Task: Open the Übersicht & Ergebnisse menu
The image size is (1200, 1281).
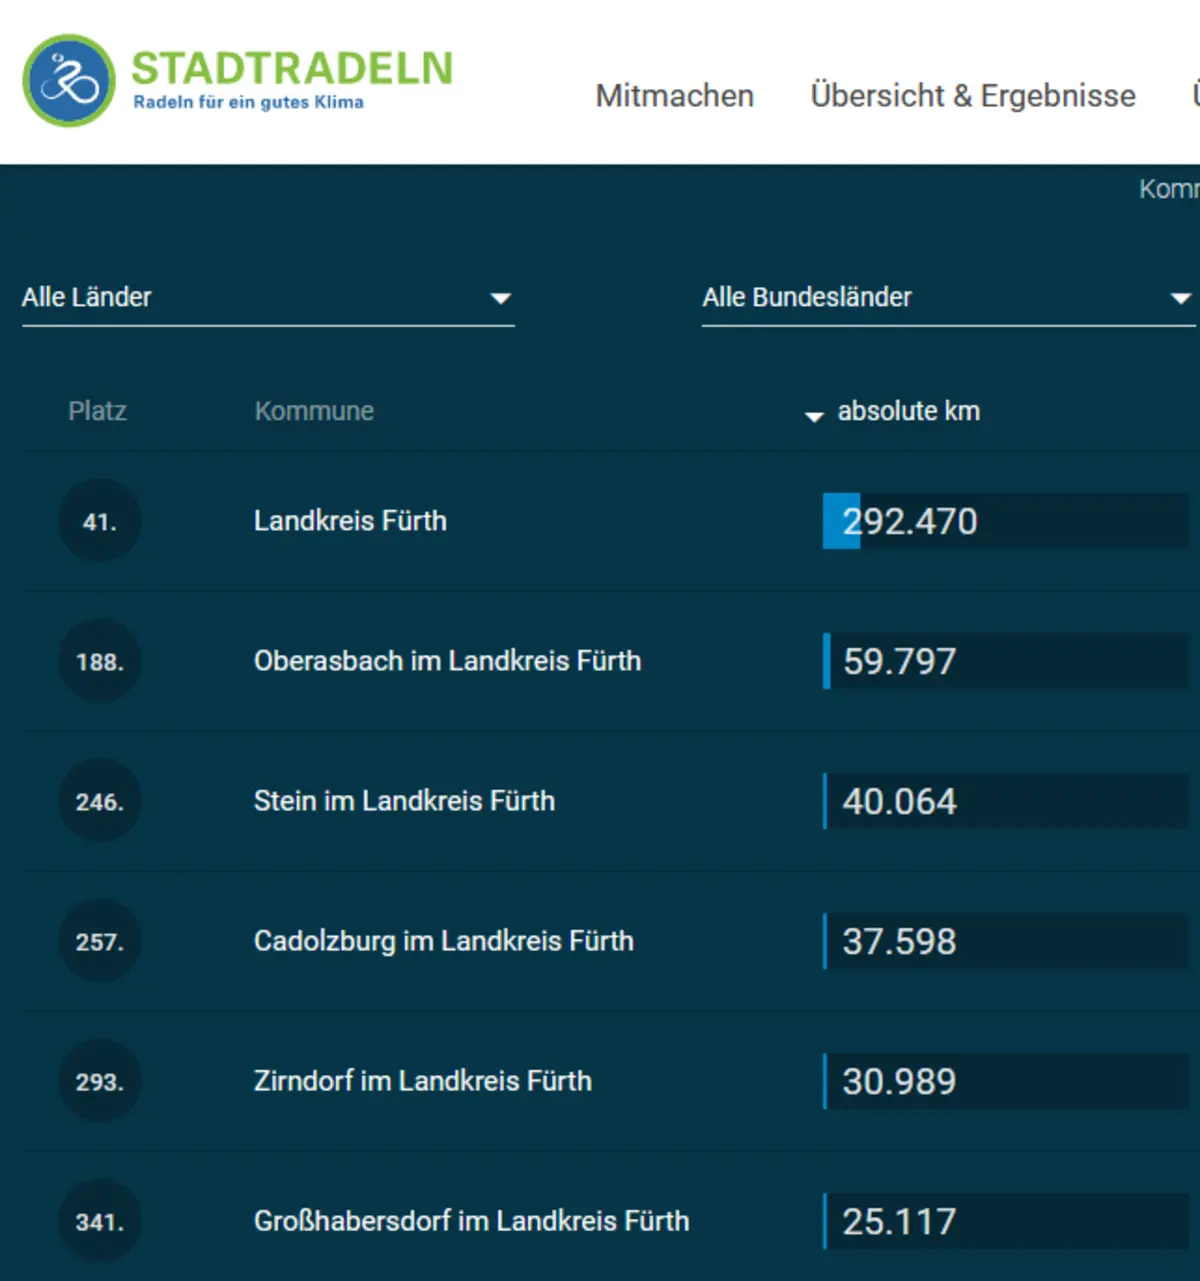Action: pos(972,95)
